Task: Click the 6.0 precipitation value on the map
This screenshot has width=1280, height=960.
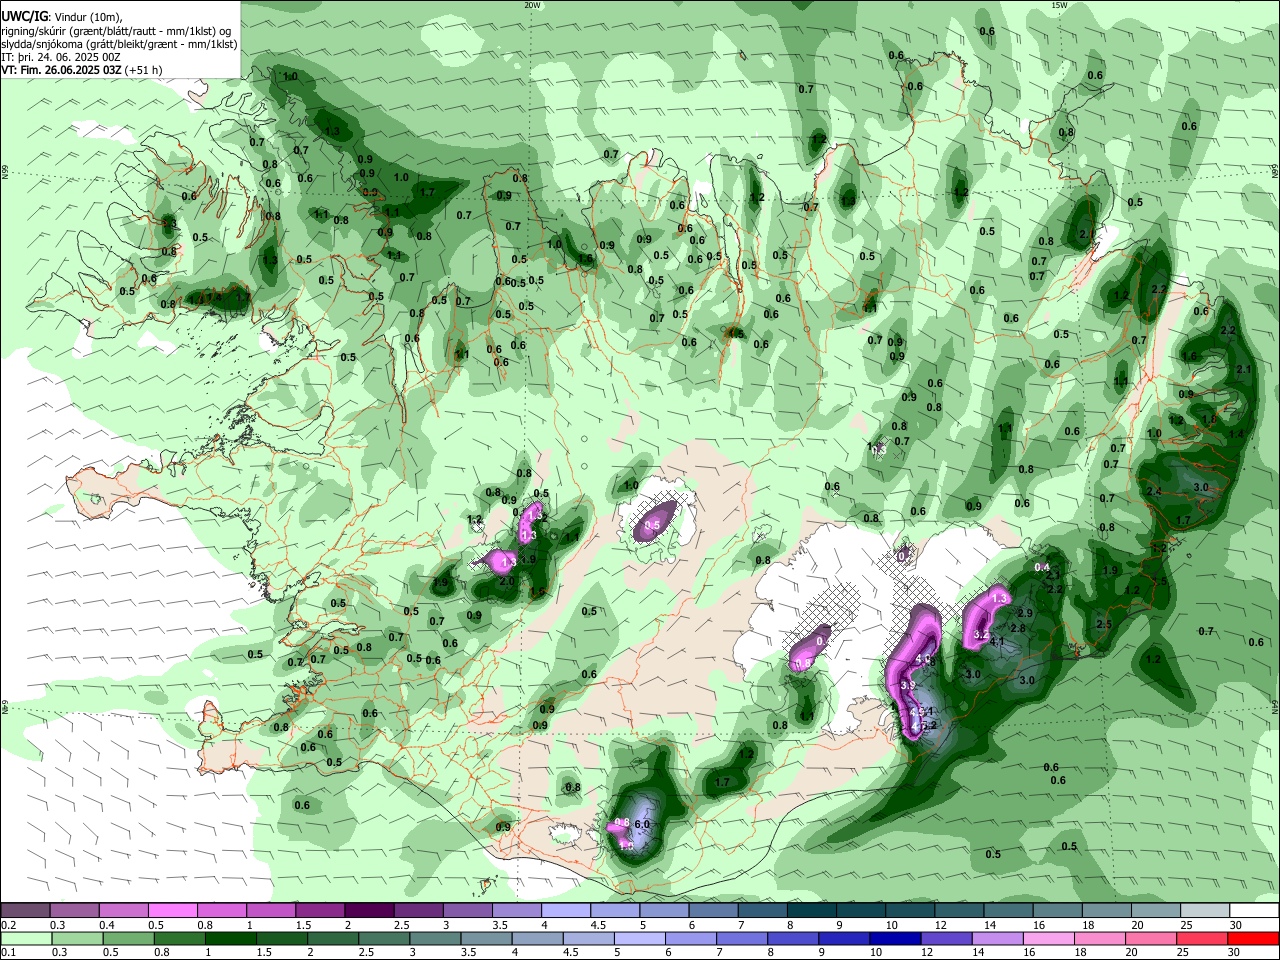Action: tap(643, 824)
